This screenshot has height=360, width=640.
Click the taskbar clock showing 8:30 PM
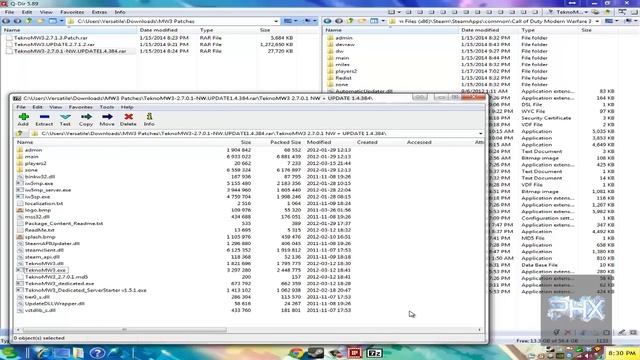click(622, 353)
